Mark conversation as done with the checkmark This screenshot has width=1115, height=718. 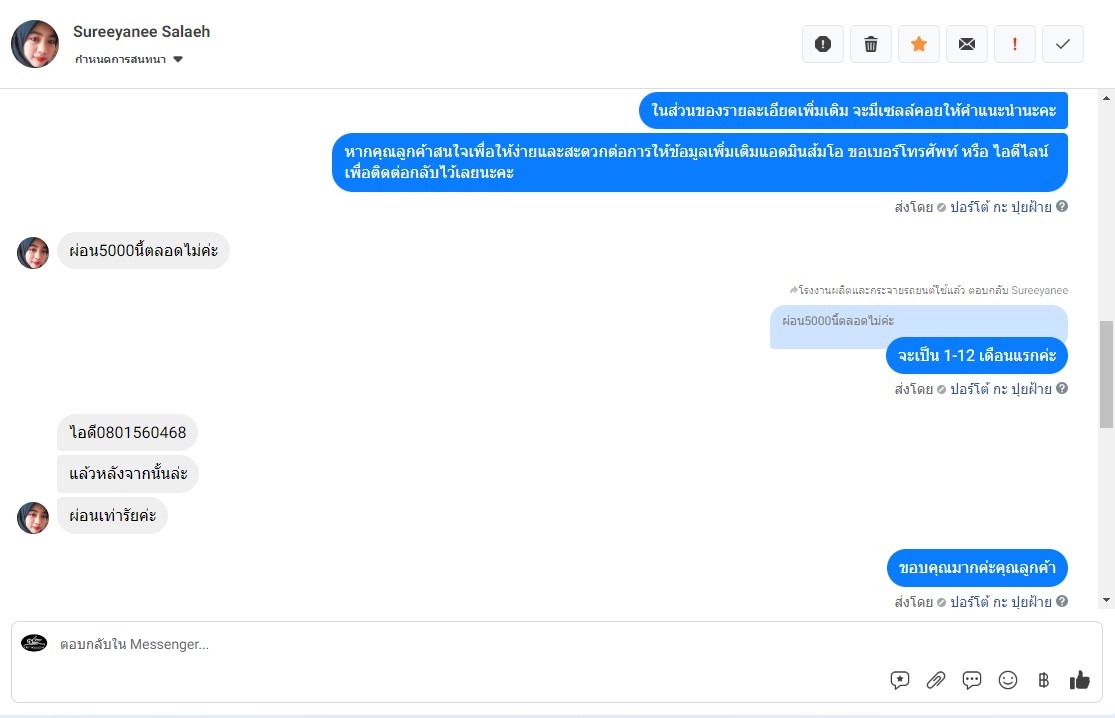tap(1062, 44)
